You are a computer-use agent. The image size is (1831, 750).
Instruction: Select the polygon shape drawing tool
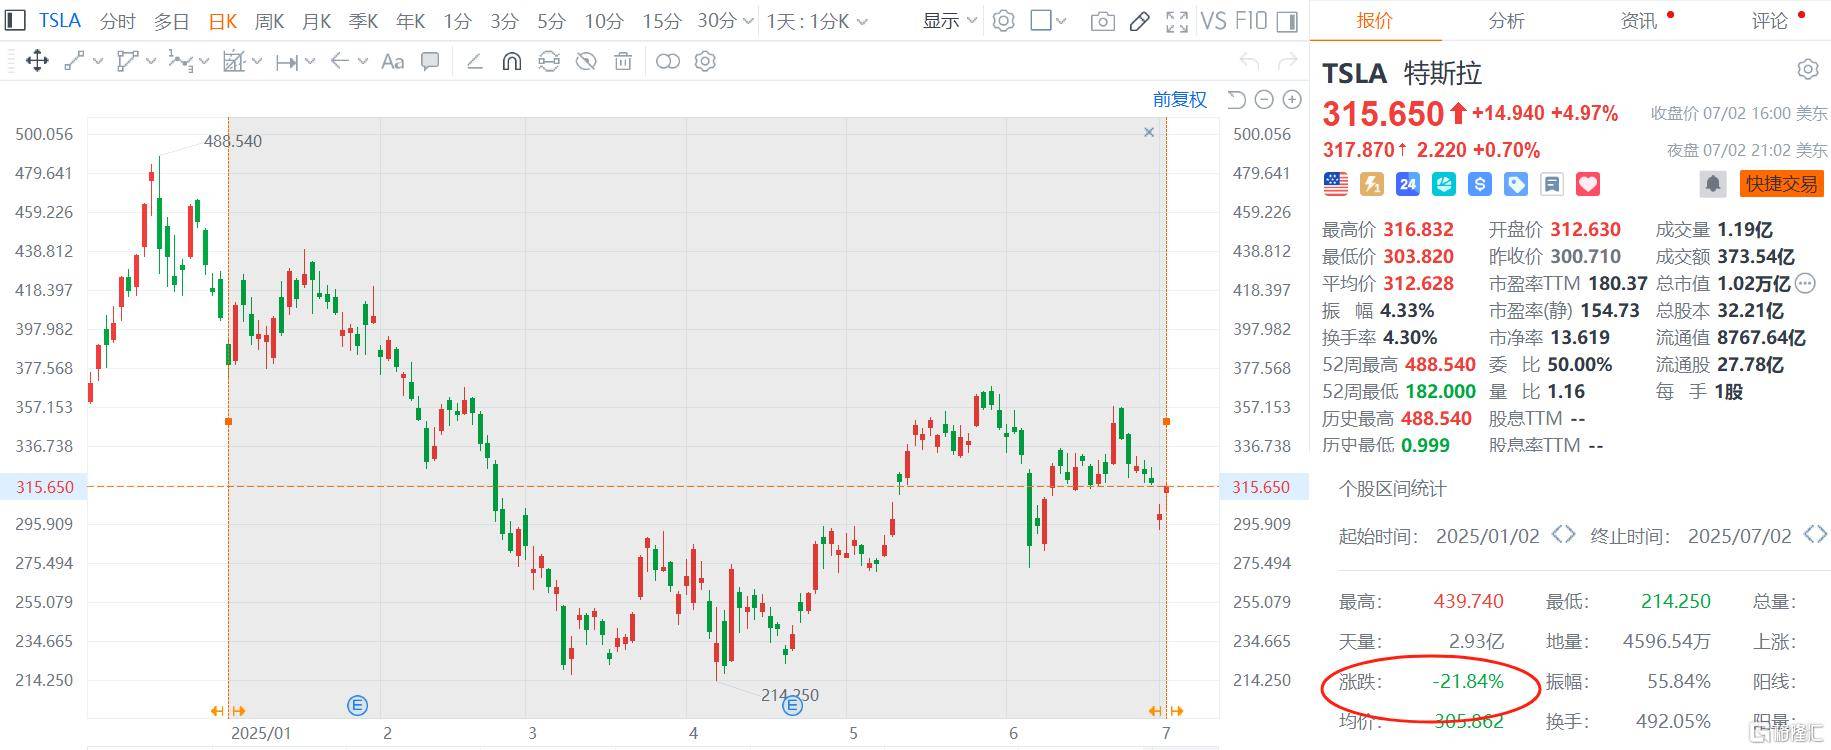point(127,62)
